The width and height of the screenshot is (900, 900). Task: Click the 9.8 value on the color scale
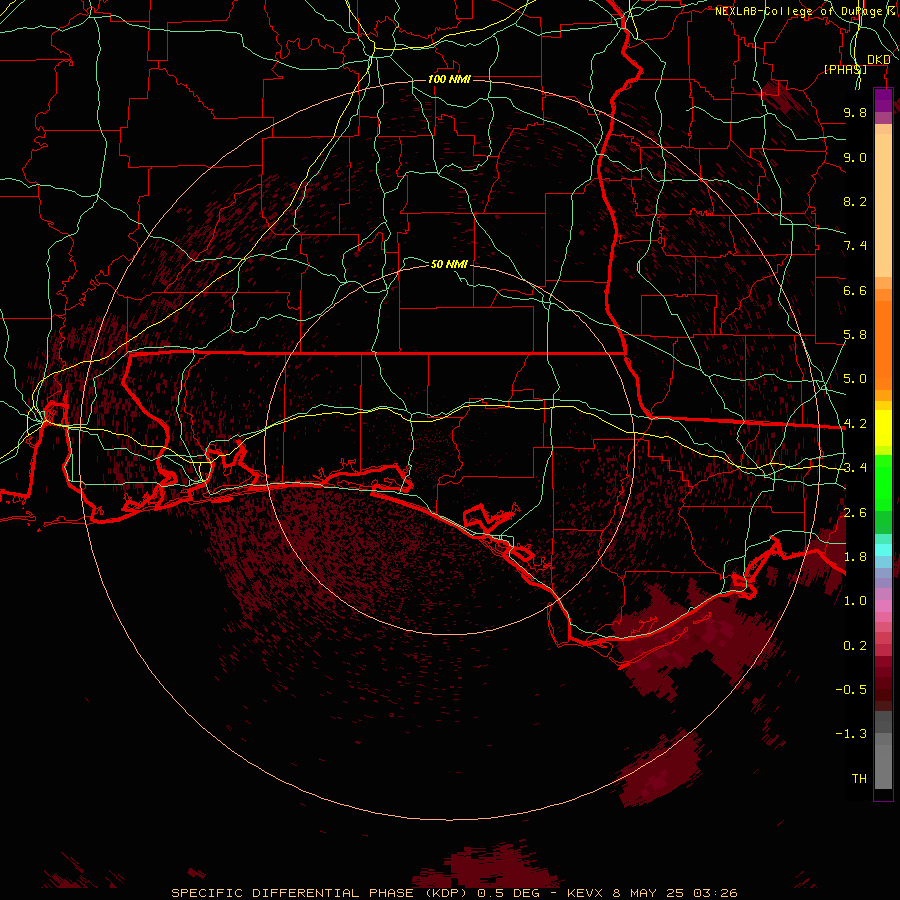(x=855, y=112)
